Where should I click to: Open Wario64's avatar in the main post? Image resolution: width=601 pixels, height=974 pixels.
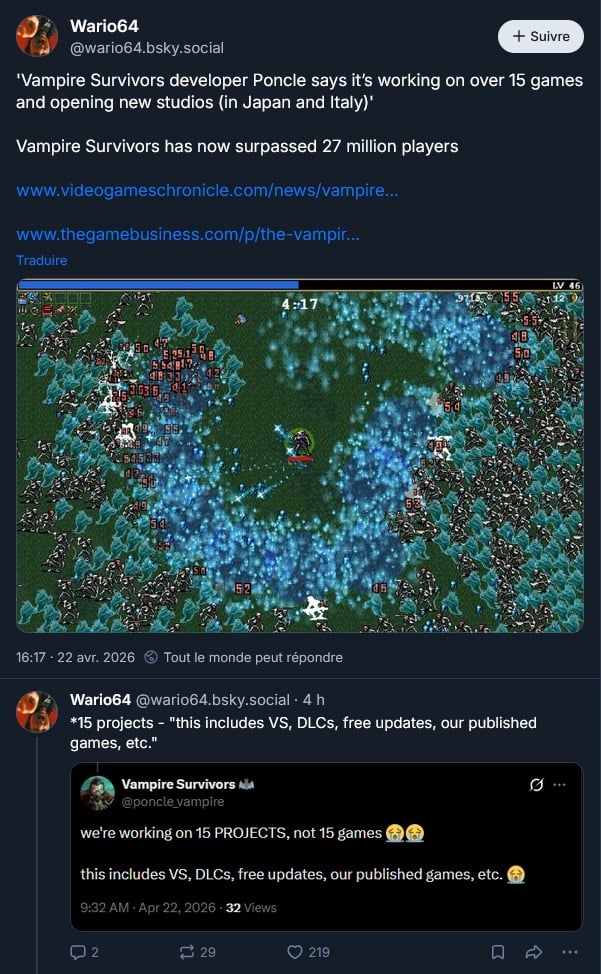pos(37,36)
